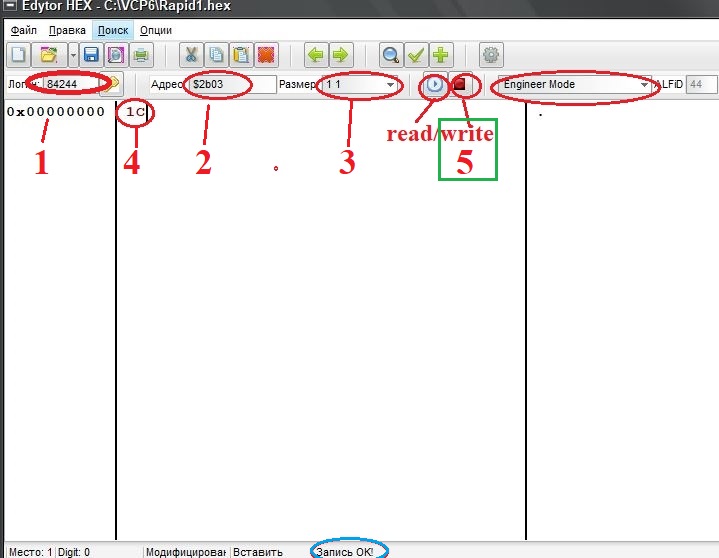Paste with clipboard icon
The height and width of the screenshot is (558, 719).
coord(241,55)
